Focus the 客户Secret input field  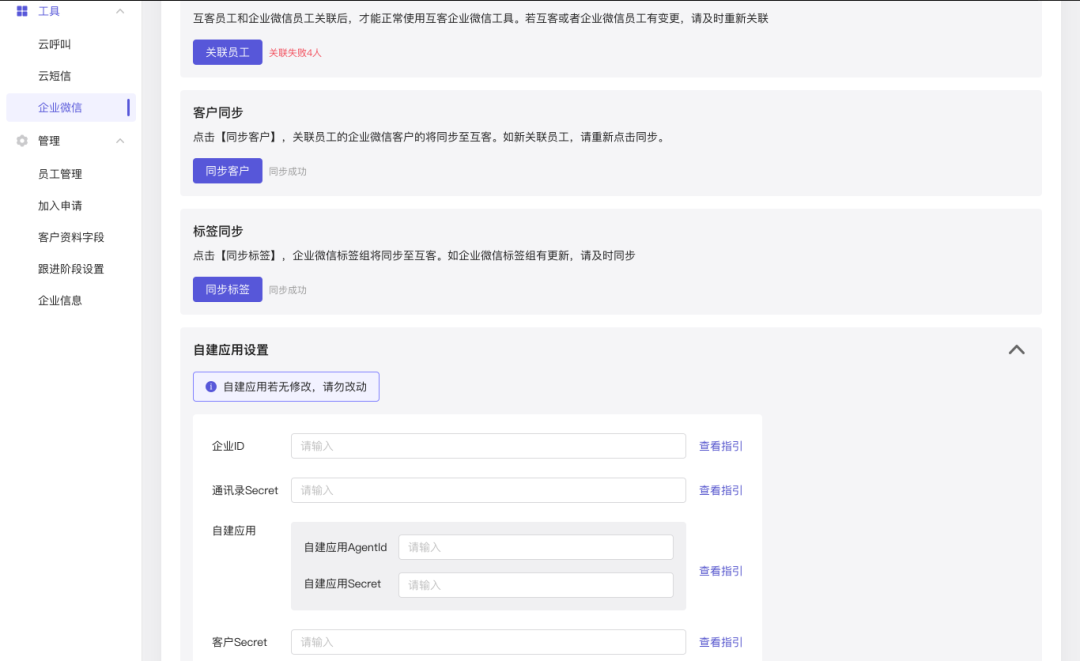click(488, 642)
